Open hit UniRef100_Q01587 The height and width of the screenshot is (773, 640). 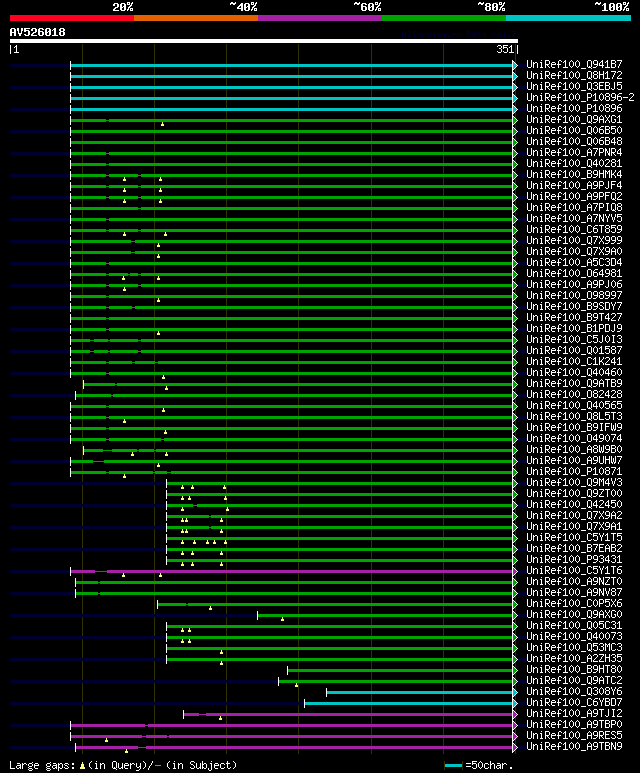point(574,351)
